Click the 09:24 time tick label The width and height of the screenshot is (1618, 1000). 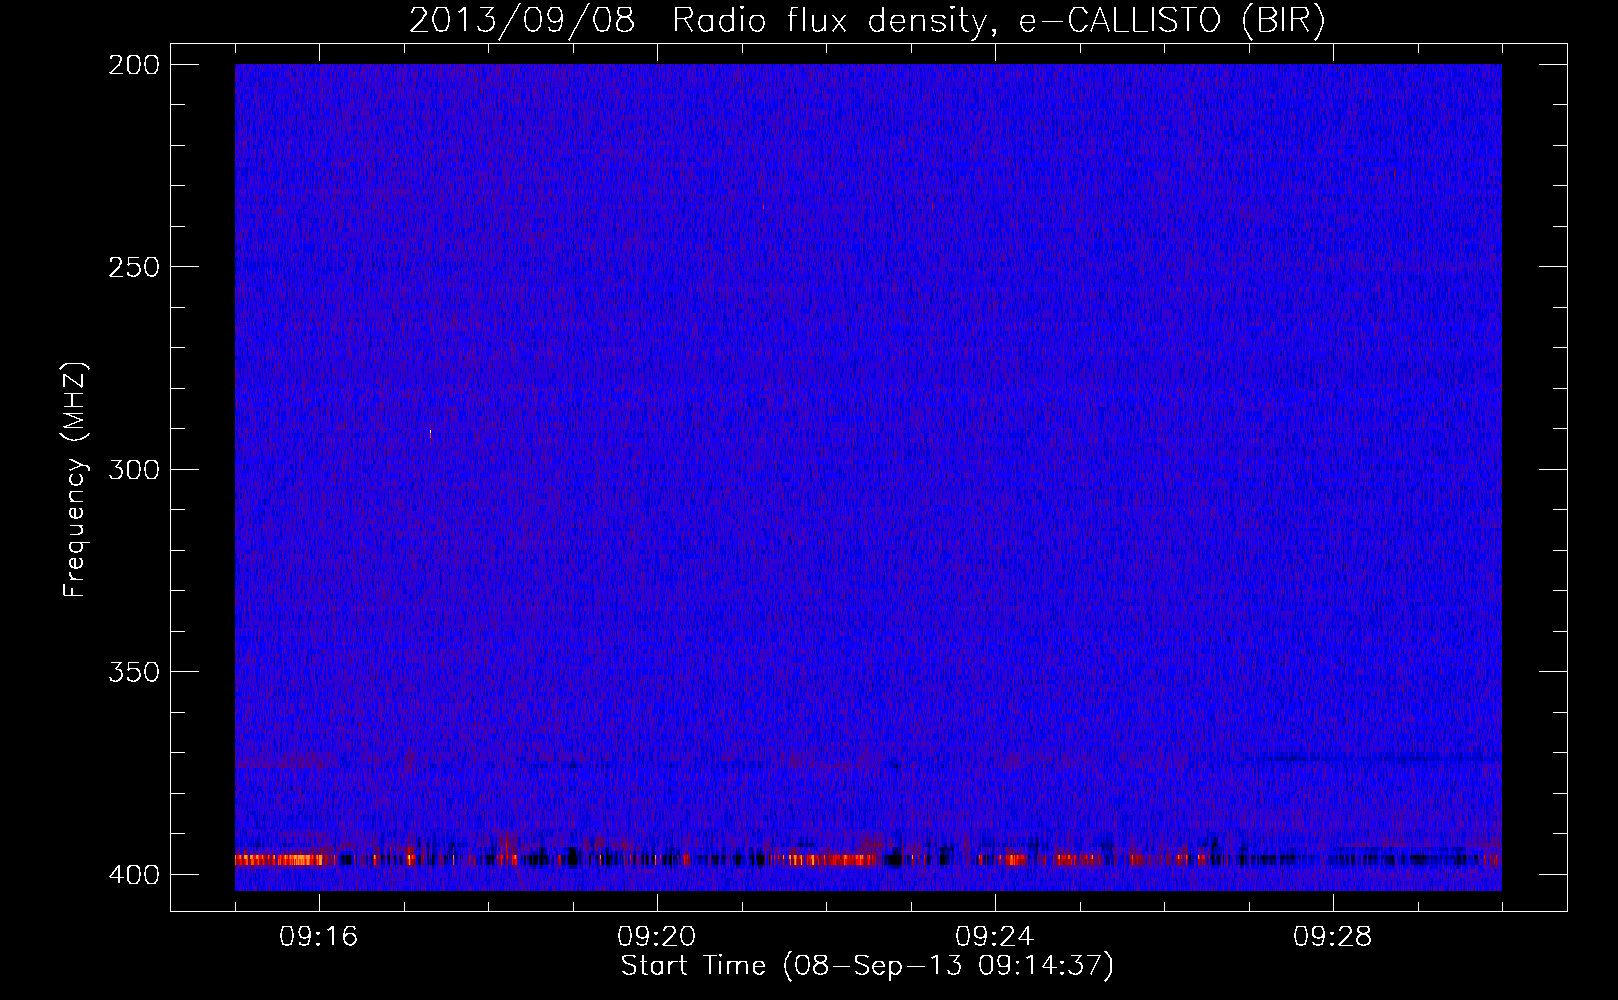pyautogui.click(x=995, y=937)
